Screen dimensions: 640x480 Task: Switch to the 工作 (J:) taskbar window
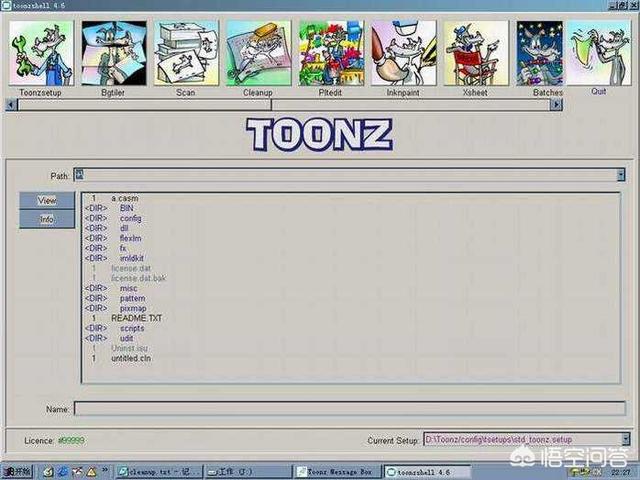coord(248,471)
